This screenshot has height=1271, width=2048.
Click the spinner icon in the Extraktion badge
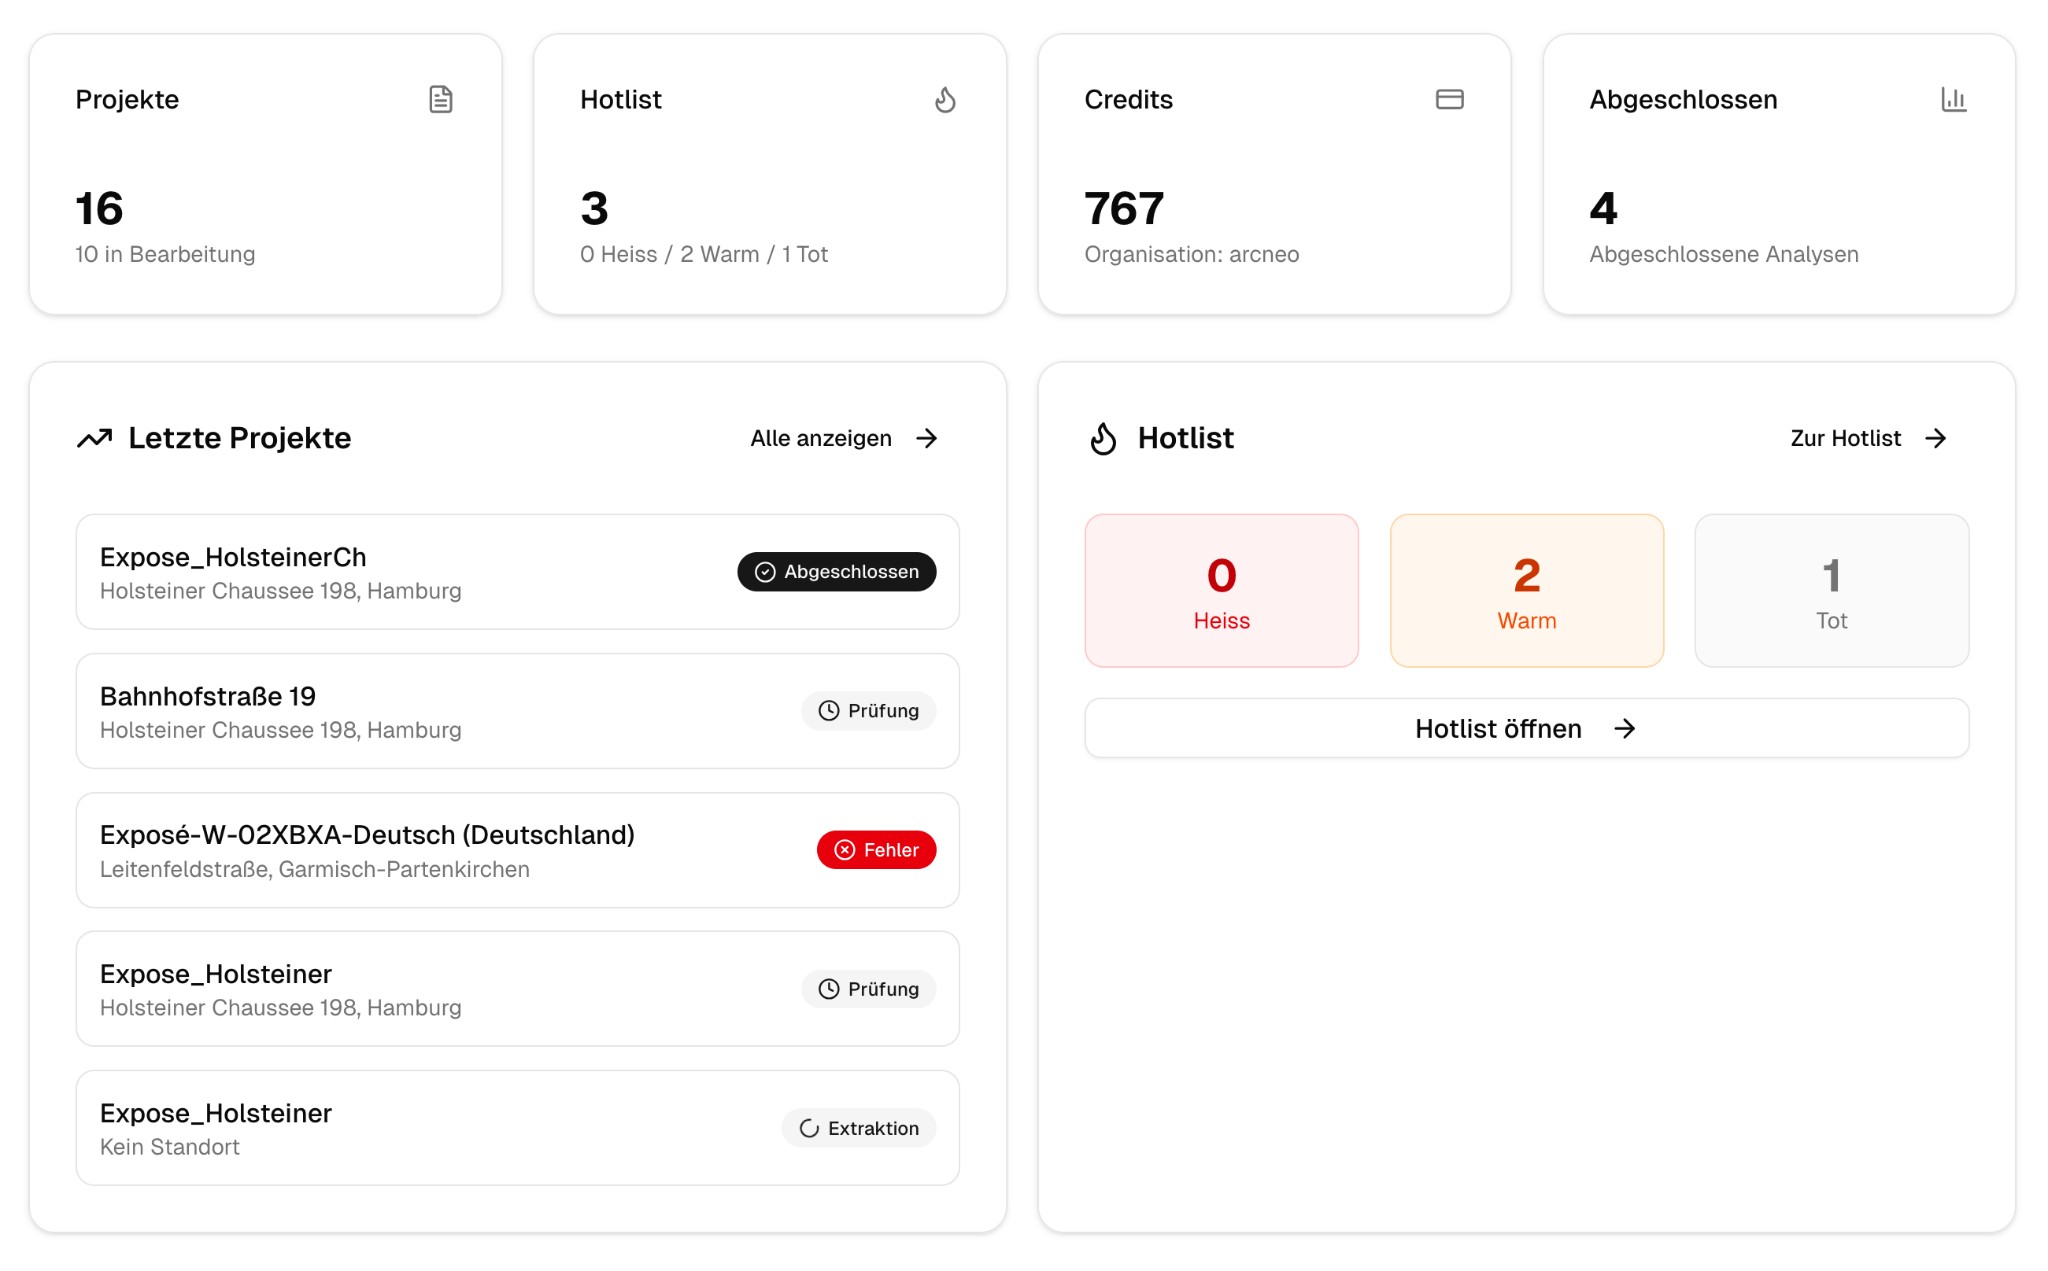[808, 1128]
